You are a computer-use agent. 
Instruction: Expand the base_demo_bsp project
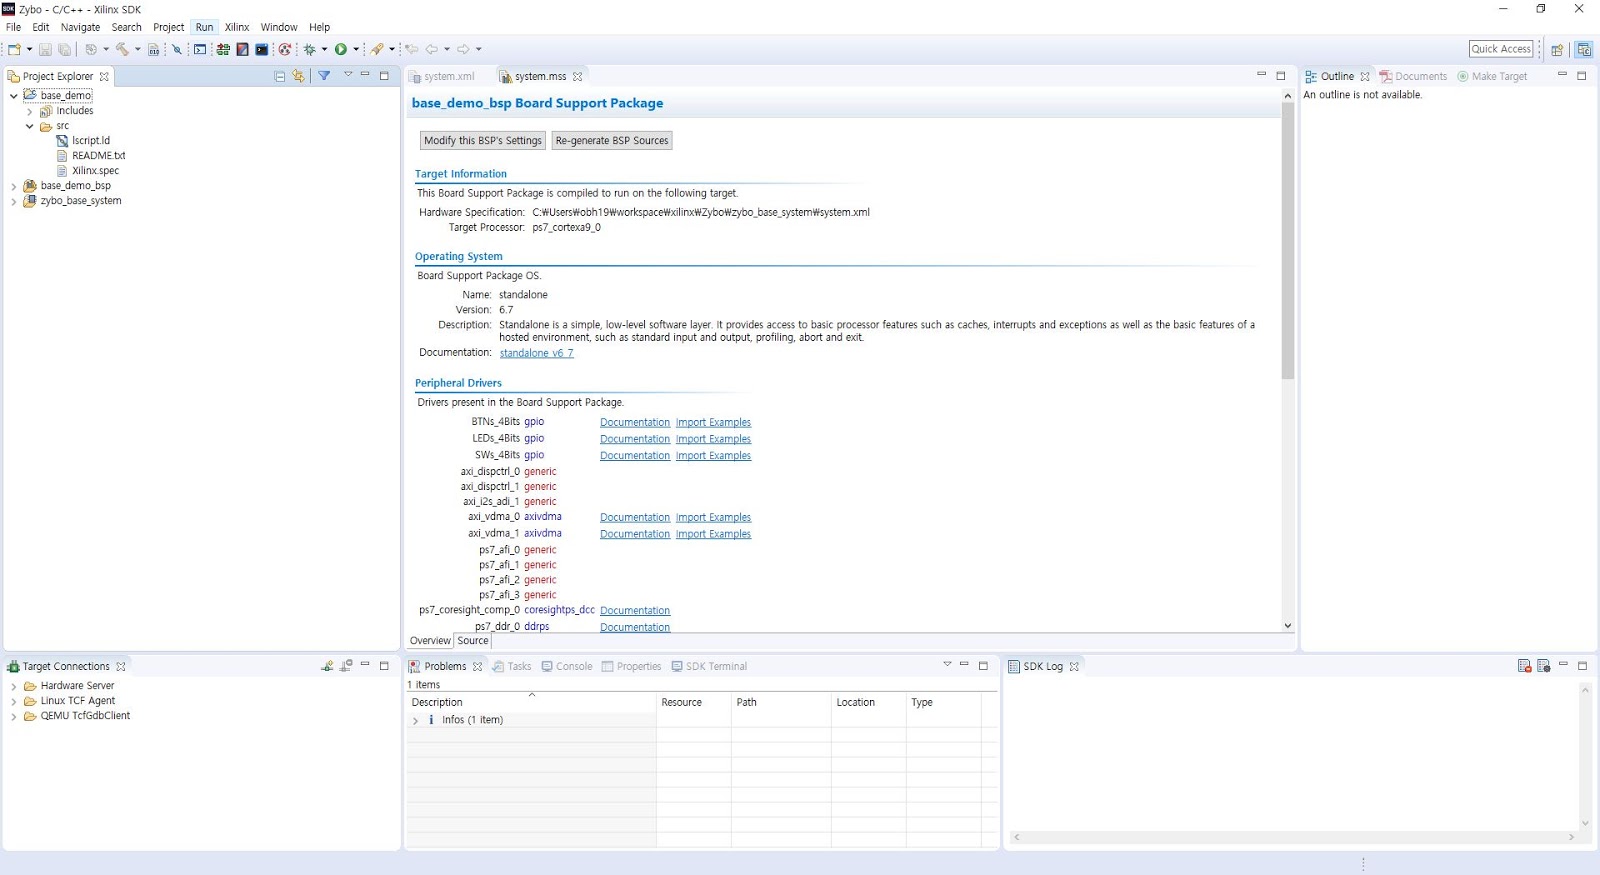(x=14, y=187)
